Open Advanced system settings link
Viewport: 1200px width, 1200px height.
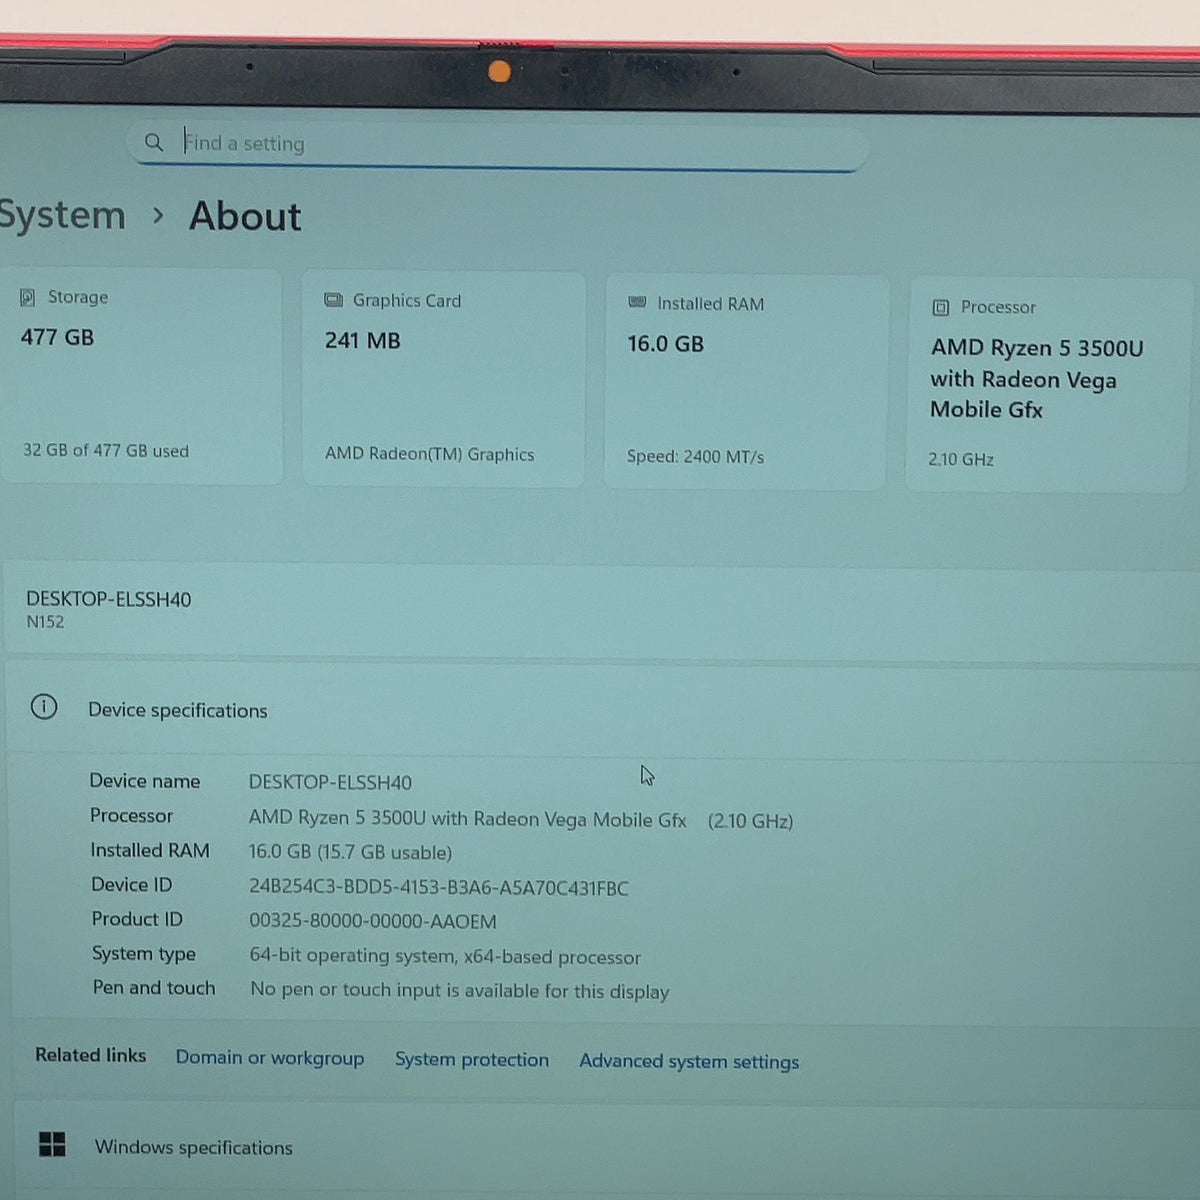click(689, 1061)
